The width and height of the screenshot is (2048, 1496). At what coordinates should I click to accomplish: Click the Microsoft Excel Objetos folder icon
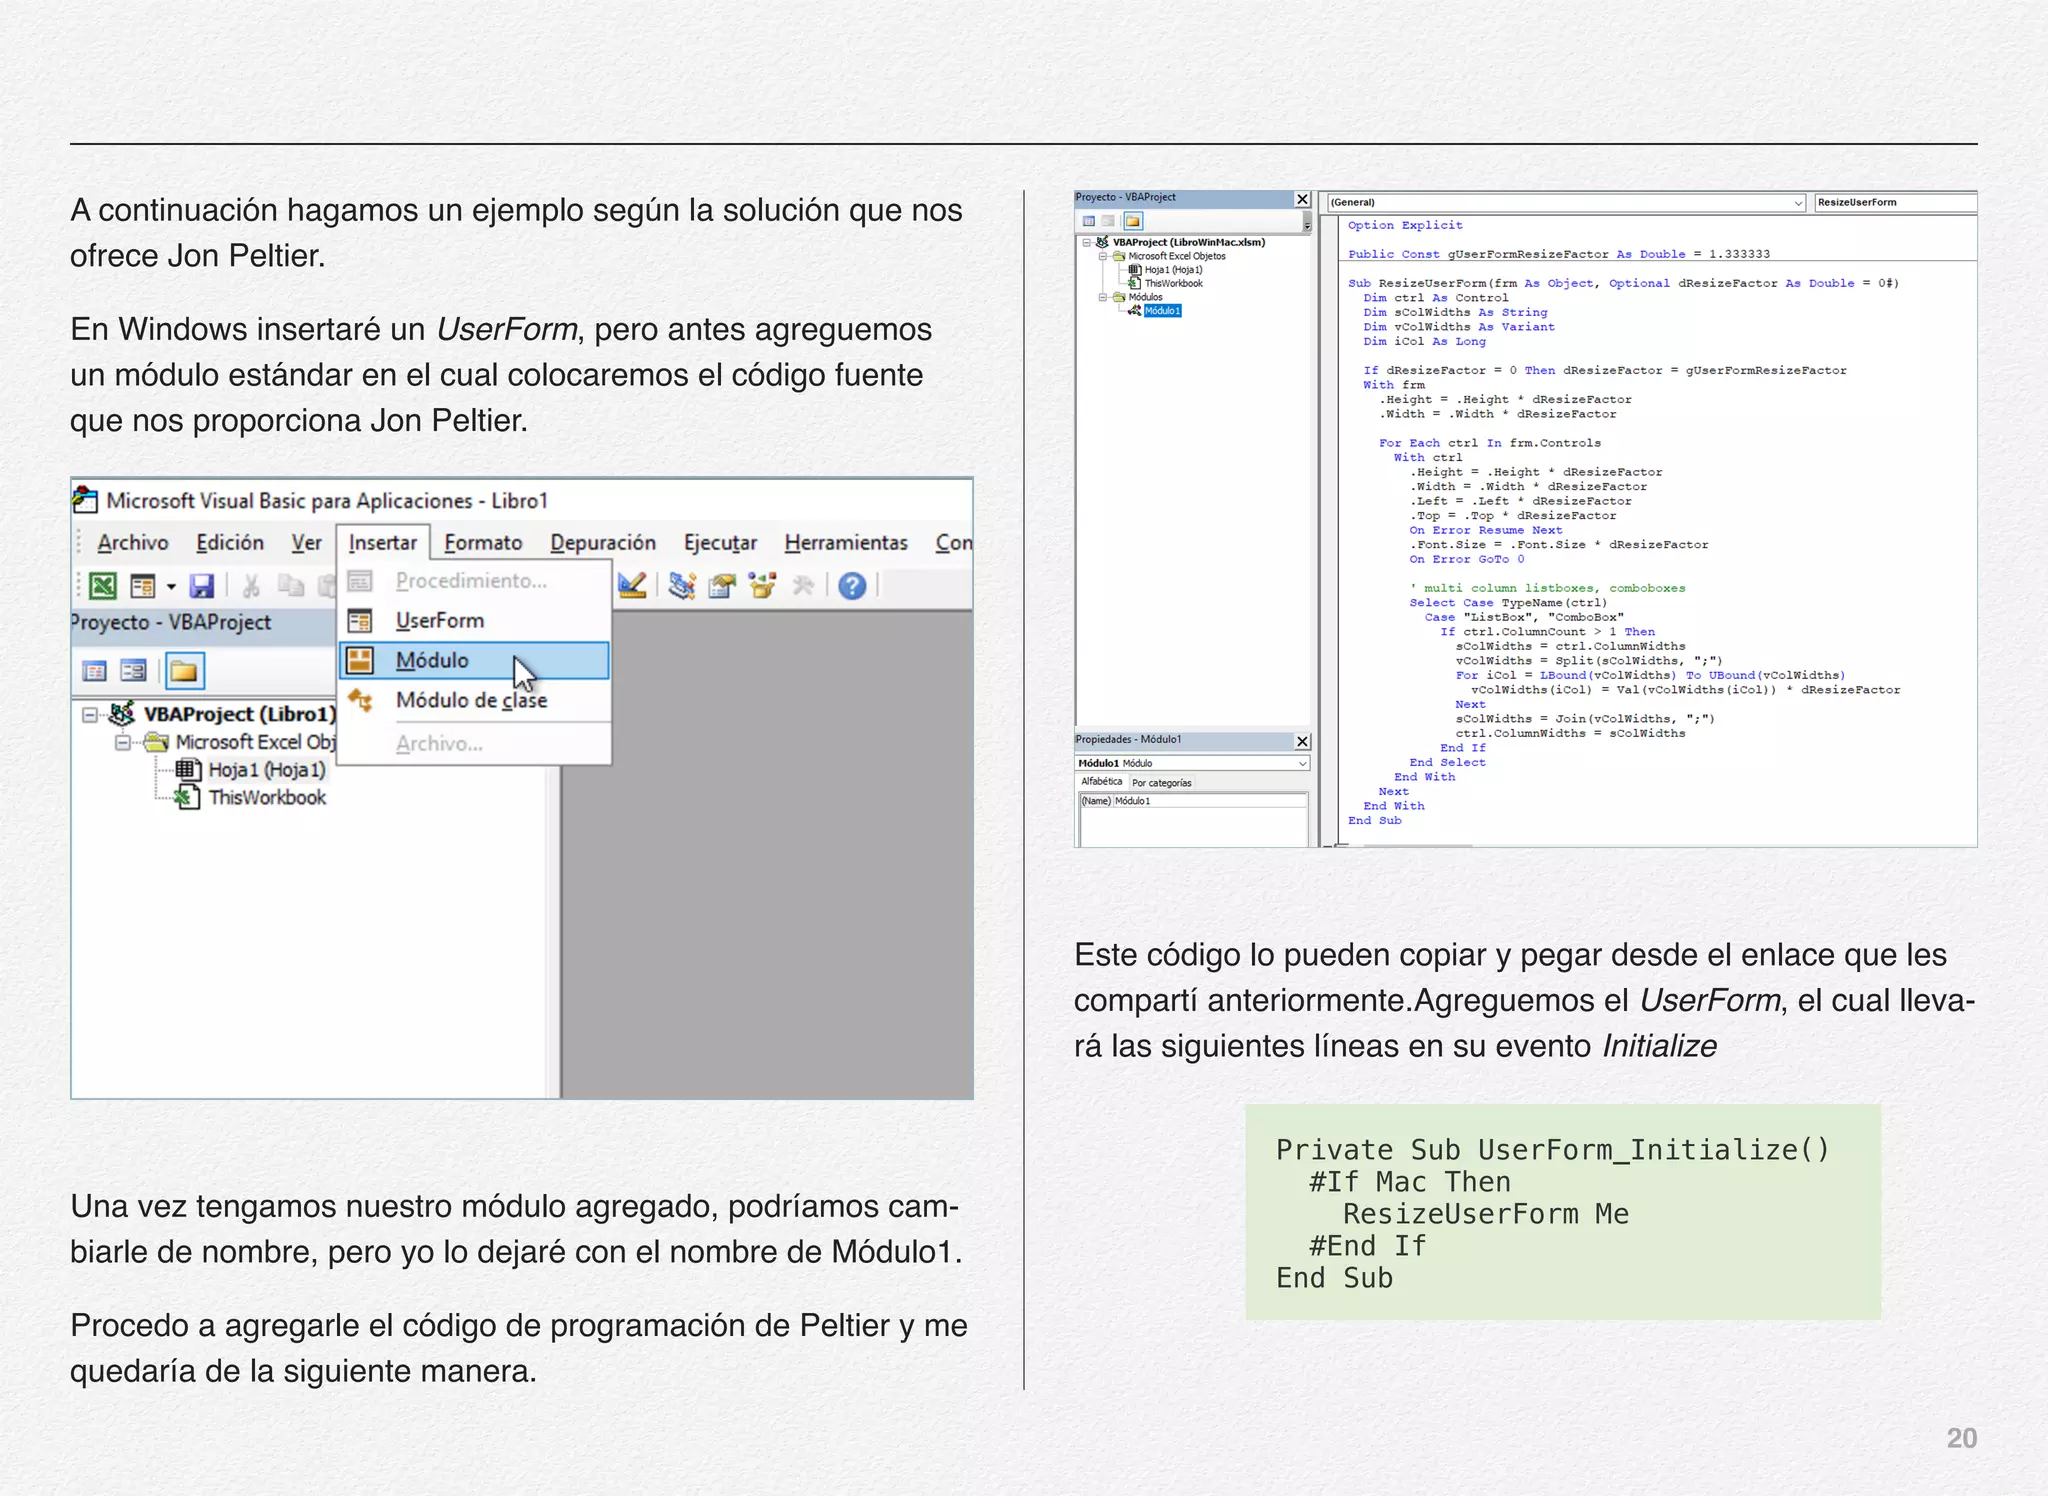(x=1119, y=256)
